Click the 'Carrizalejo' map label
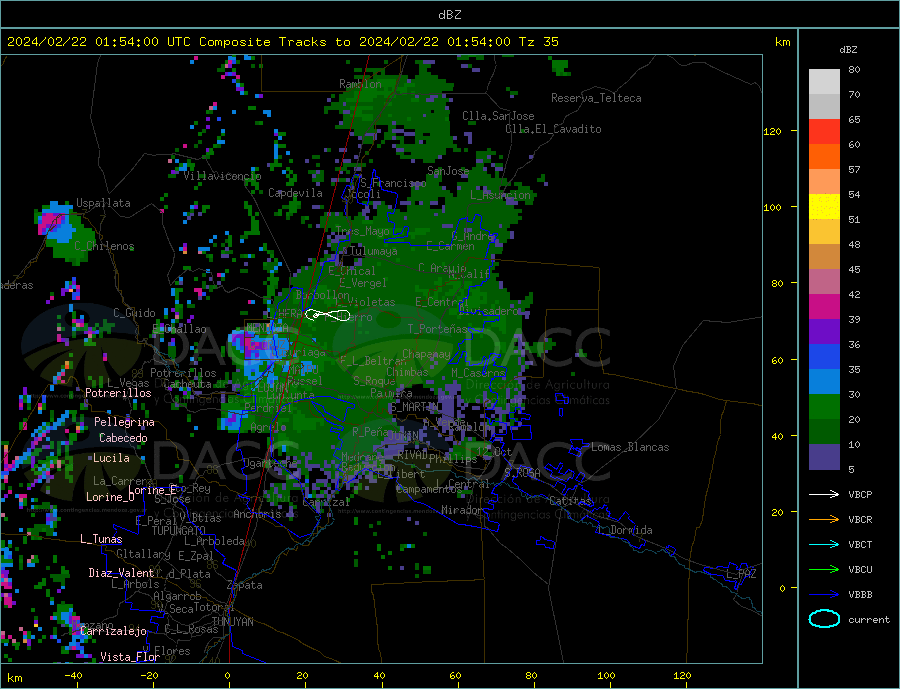900x689 pixels. coord(113,631)
